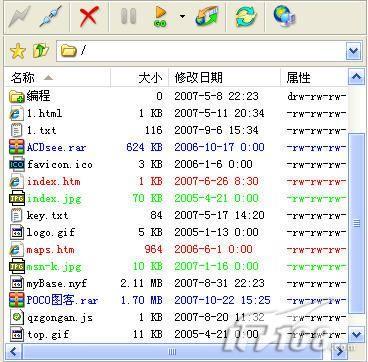Viewport: 368px width, 362px height.
Task: Sort by the 大小 column header
Action: 139,78
